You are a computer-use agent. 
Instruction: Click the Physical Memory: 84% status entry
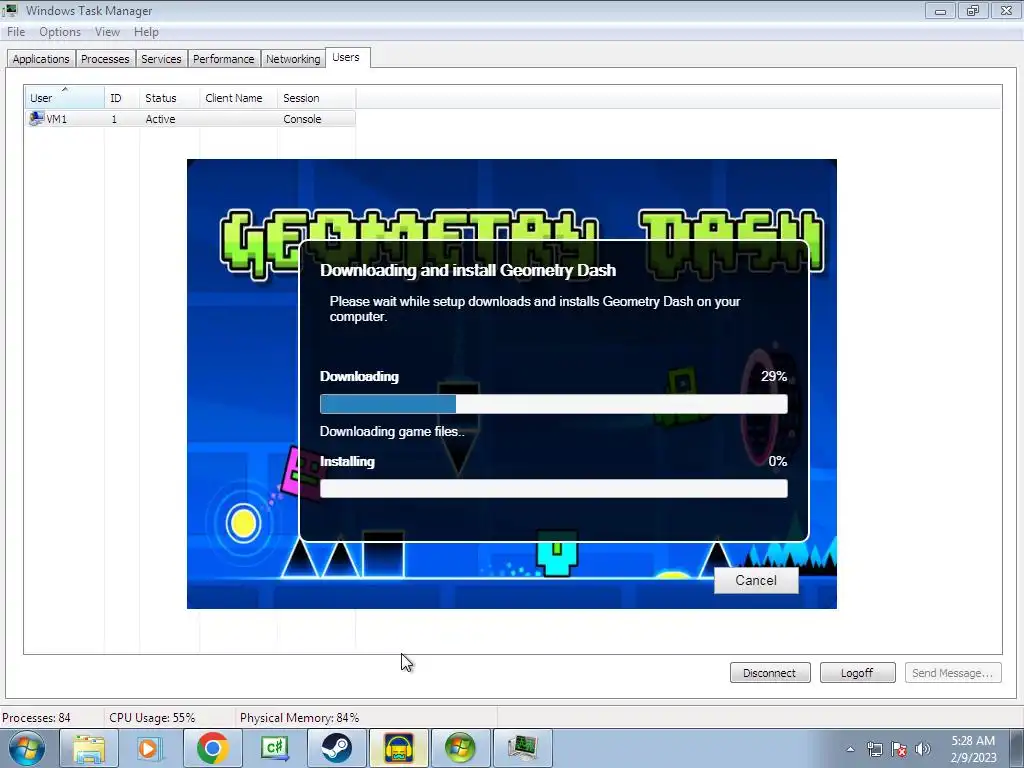click(x=300, y=718)
